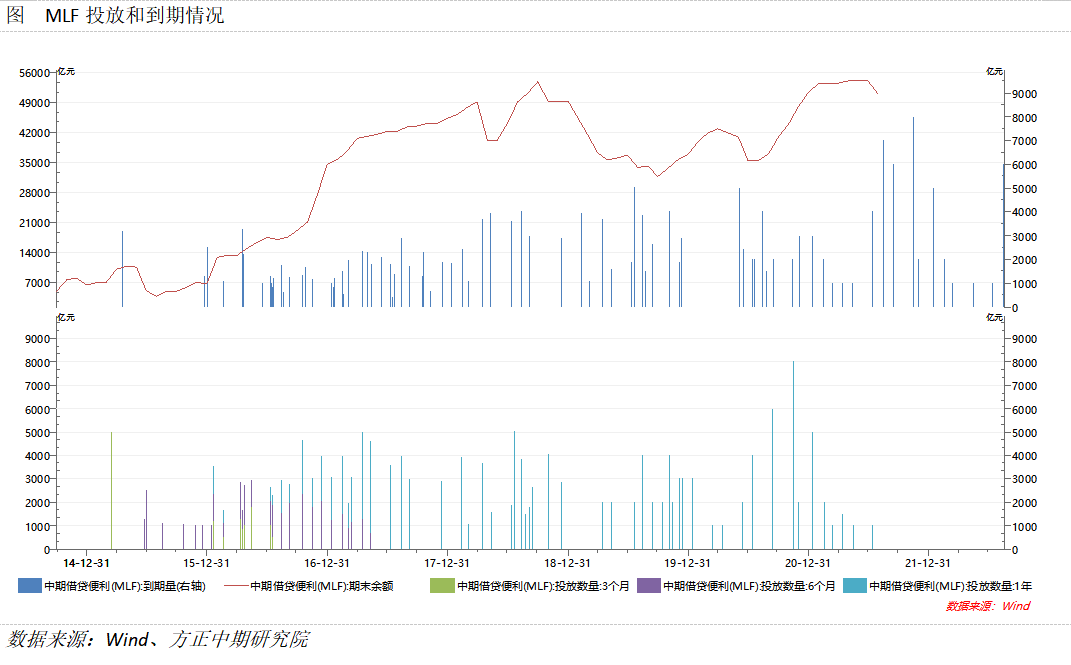This screenshot has height=665, width=1071.
Task: Click x-axis date label 18-12-31
Action: (567, 563)
